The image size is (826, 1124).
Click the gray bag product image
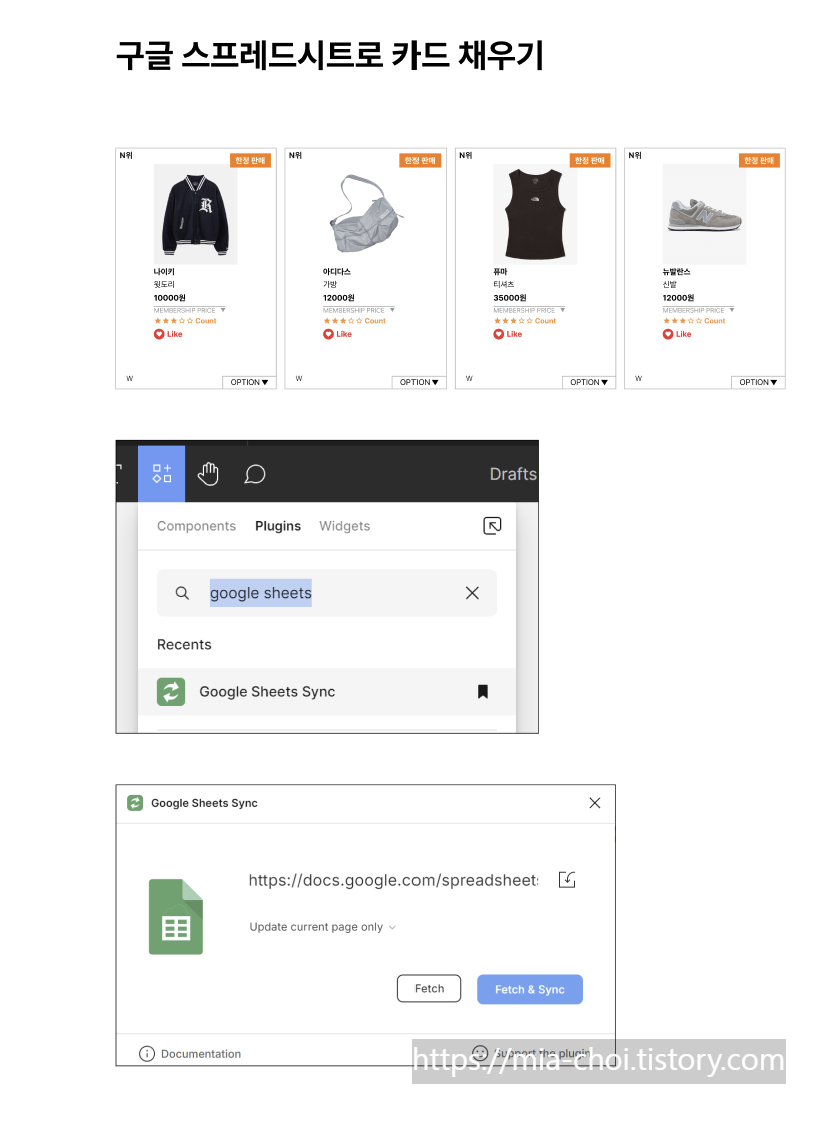[364, 214]
